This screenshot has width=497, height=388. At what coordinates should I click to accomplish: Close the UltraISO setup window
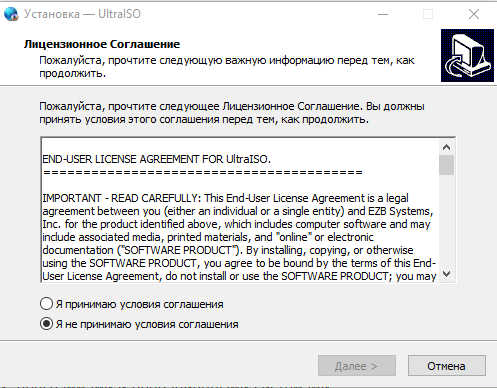[474, 14]
